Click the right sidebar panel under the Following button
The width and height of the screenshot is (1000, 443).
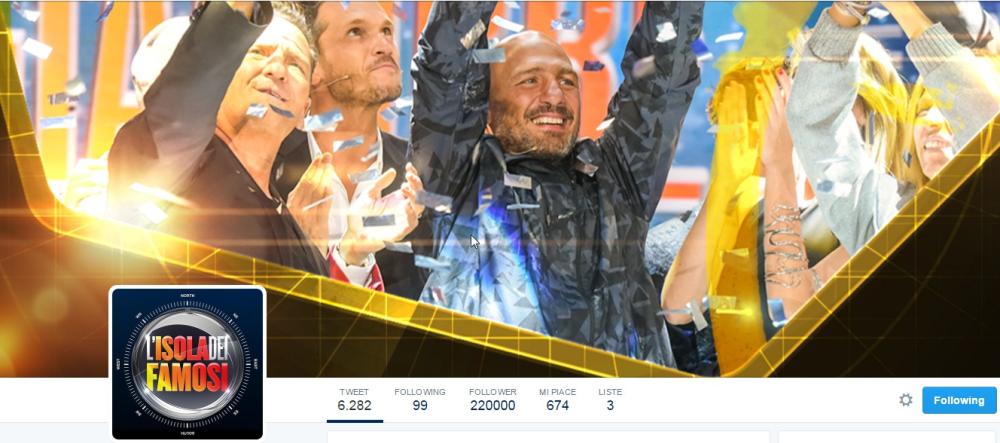(889, 437)
